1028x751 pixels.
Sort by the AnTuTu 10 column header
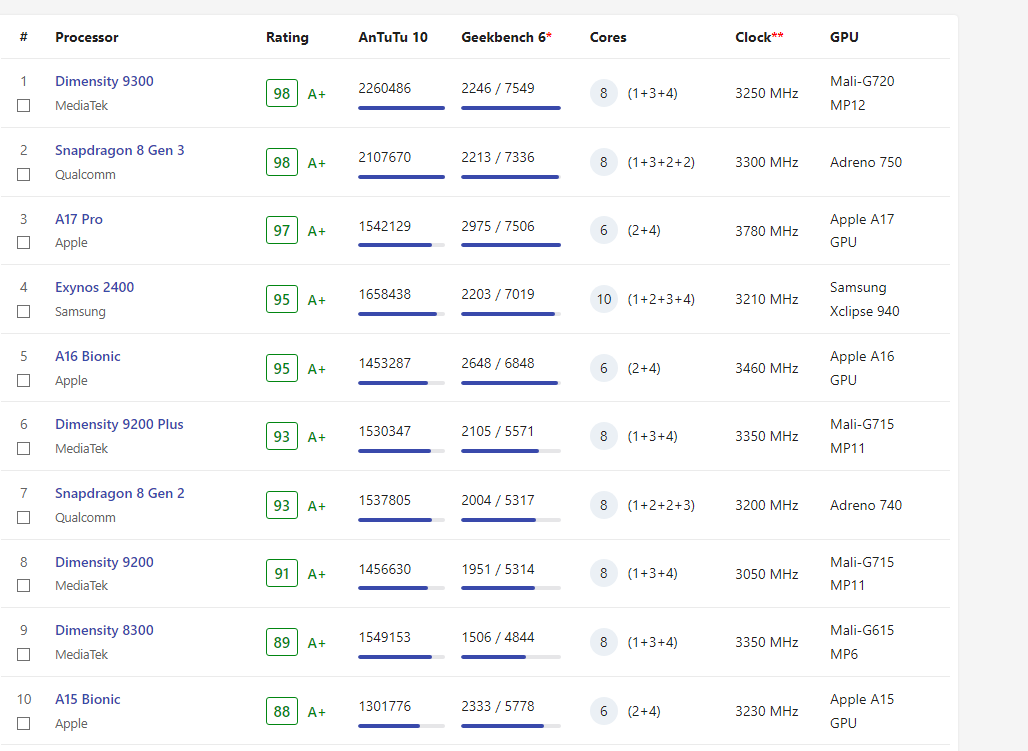393,37
